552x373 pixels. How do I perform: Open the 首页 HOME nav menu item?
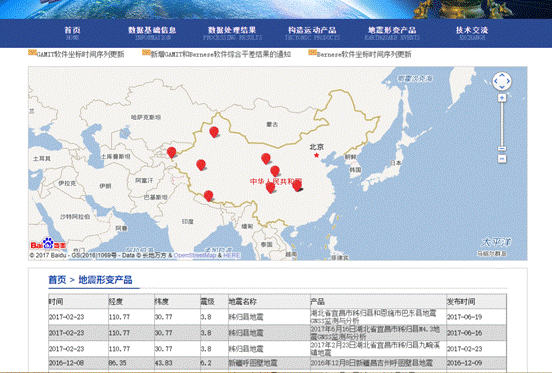pyautogui.click(x=72, y=33)
